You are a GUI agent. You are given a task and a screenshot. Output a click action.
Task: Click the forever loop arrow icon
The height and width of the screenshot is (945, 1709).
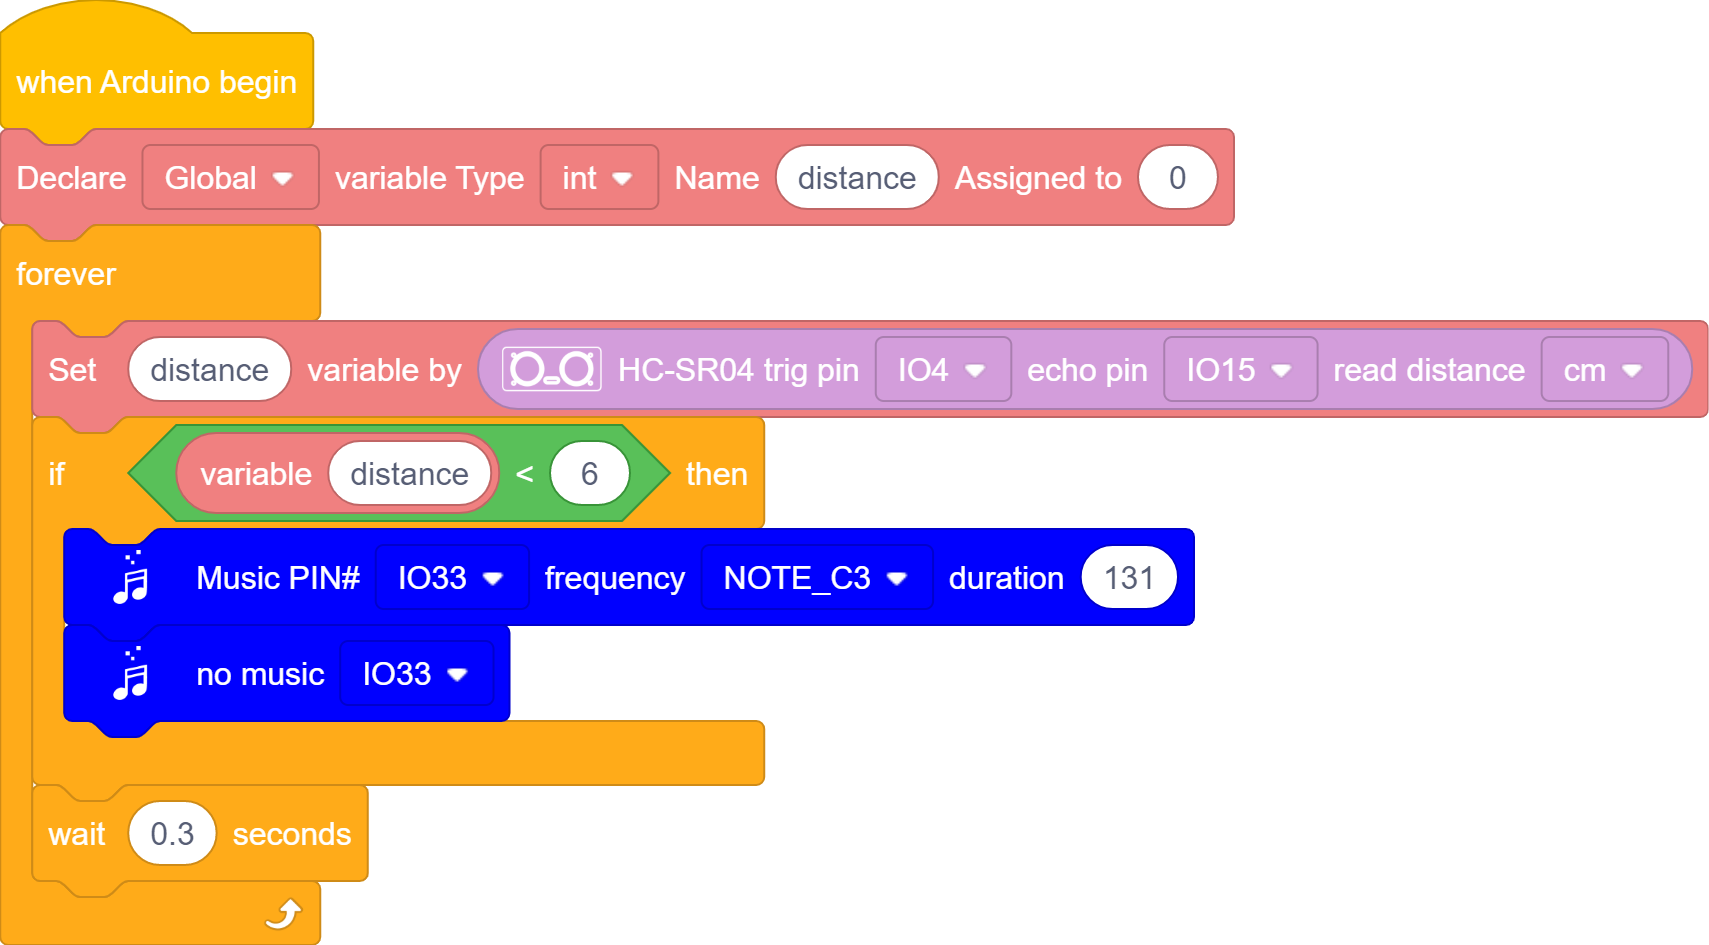click(x=284, y=913)
